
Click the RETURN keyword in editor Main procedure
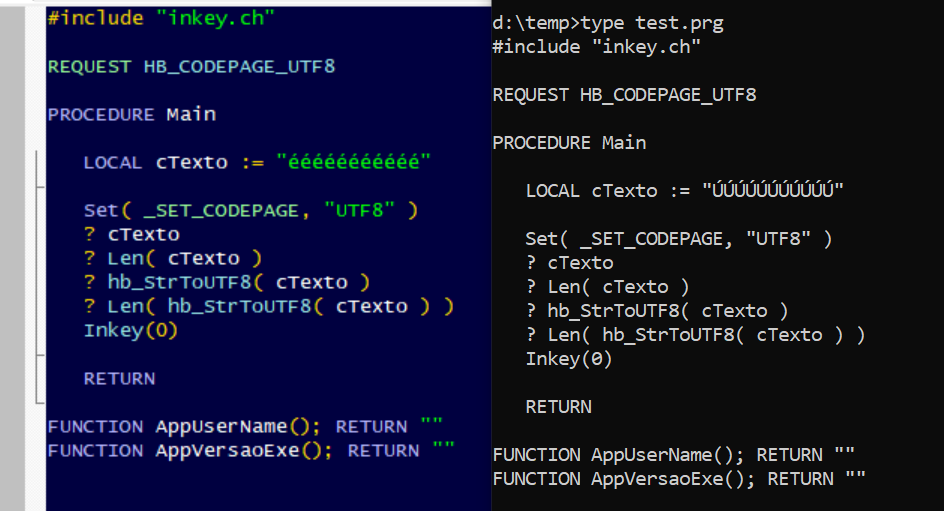point(119,378)
